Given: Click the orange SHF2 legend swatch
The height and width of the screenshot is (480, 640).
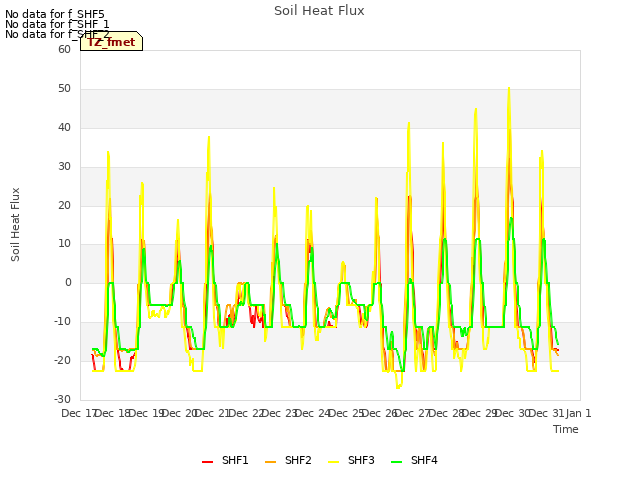Looking at the screenshot, I should click(x=270, y=462).
